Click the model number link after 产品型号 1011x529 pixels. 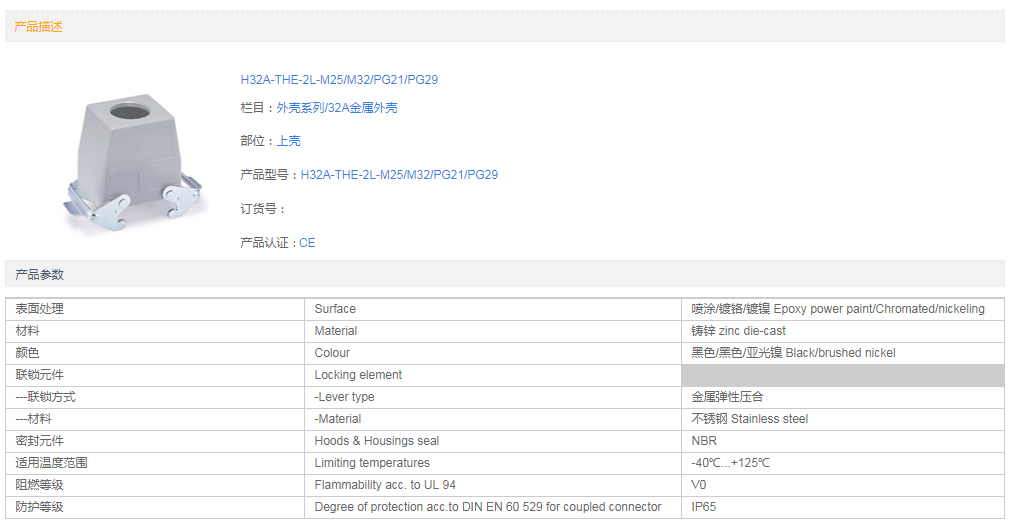click(x=399, y=175)
